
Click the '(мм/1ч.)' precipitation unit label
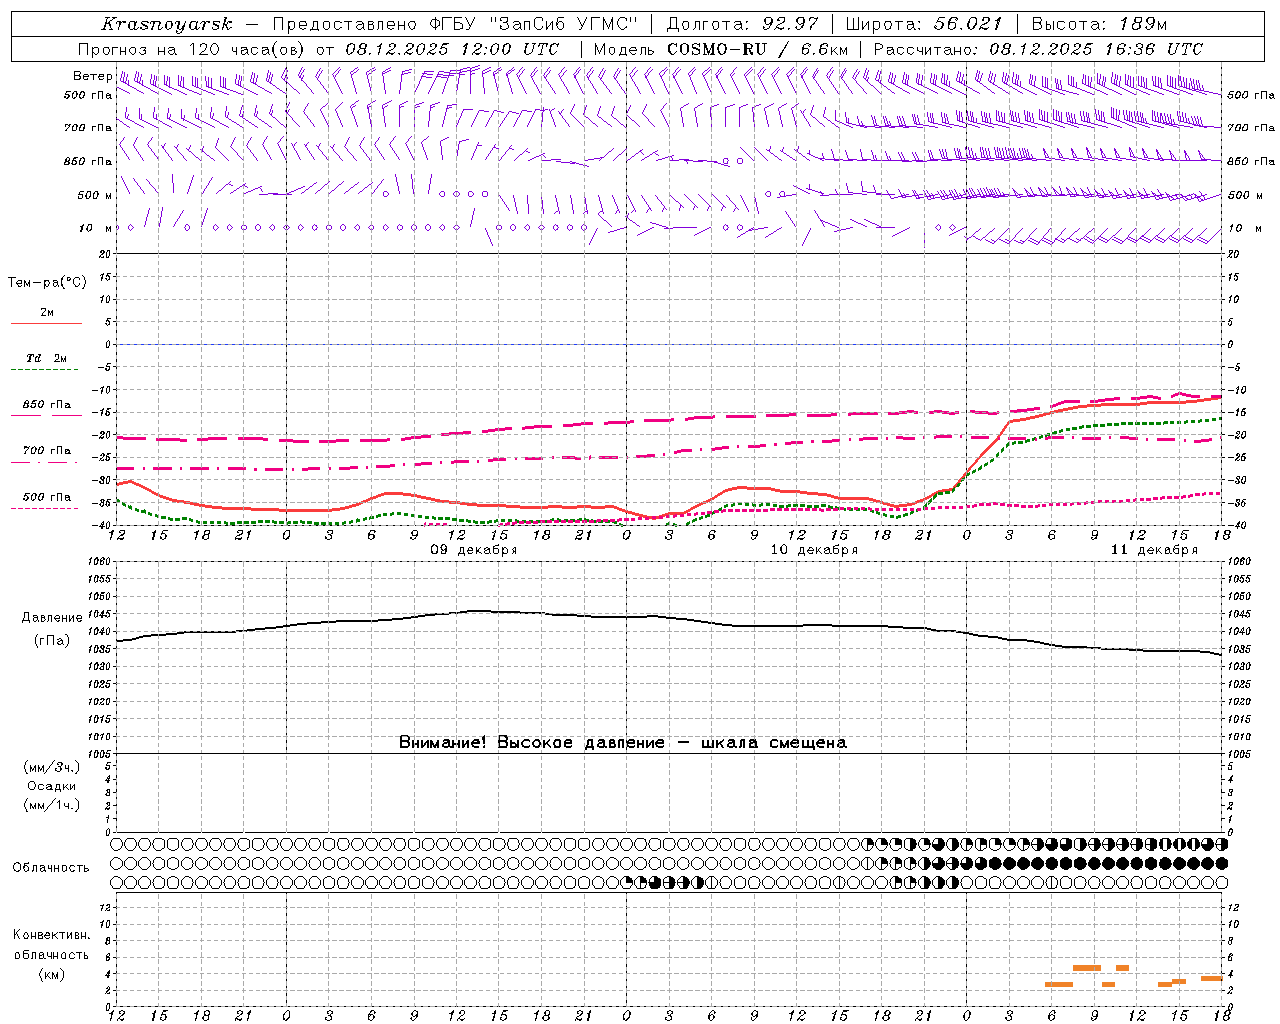point(51,805)
